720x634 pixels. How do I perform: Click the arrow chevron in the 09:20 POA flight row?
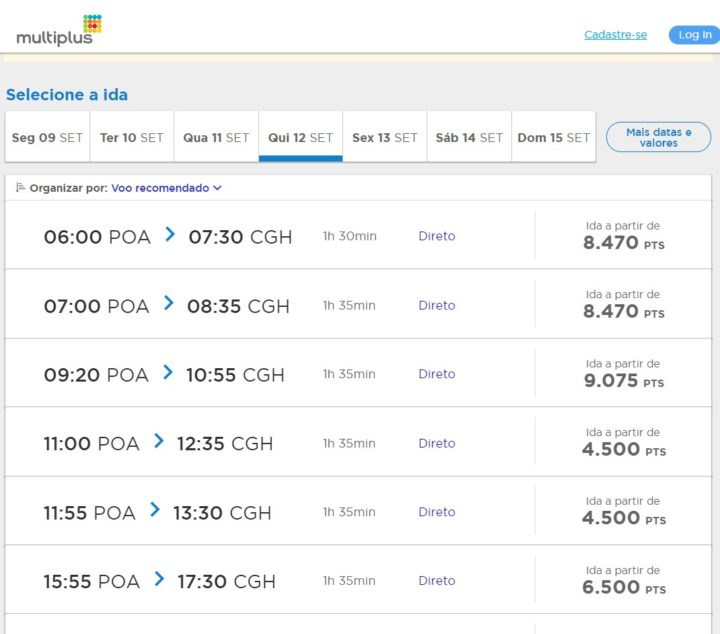coord(168,372)
